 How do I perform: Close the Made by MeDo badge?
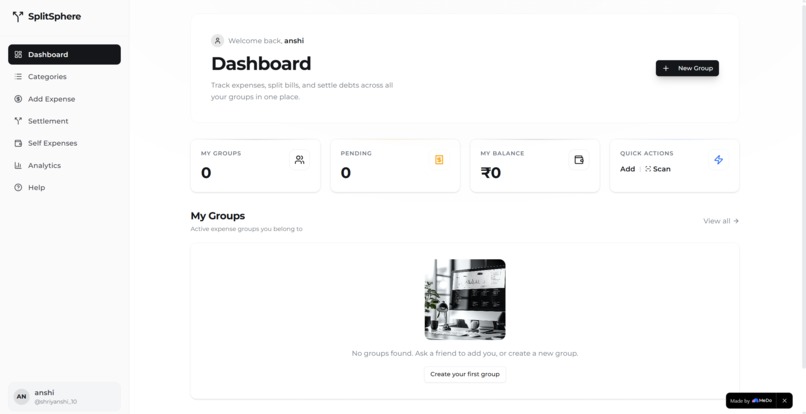[x=784, y=401]
